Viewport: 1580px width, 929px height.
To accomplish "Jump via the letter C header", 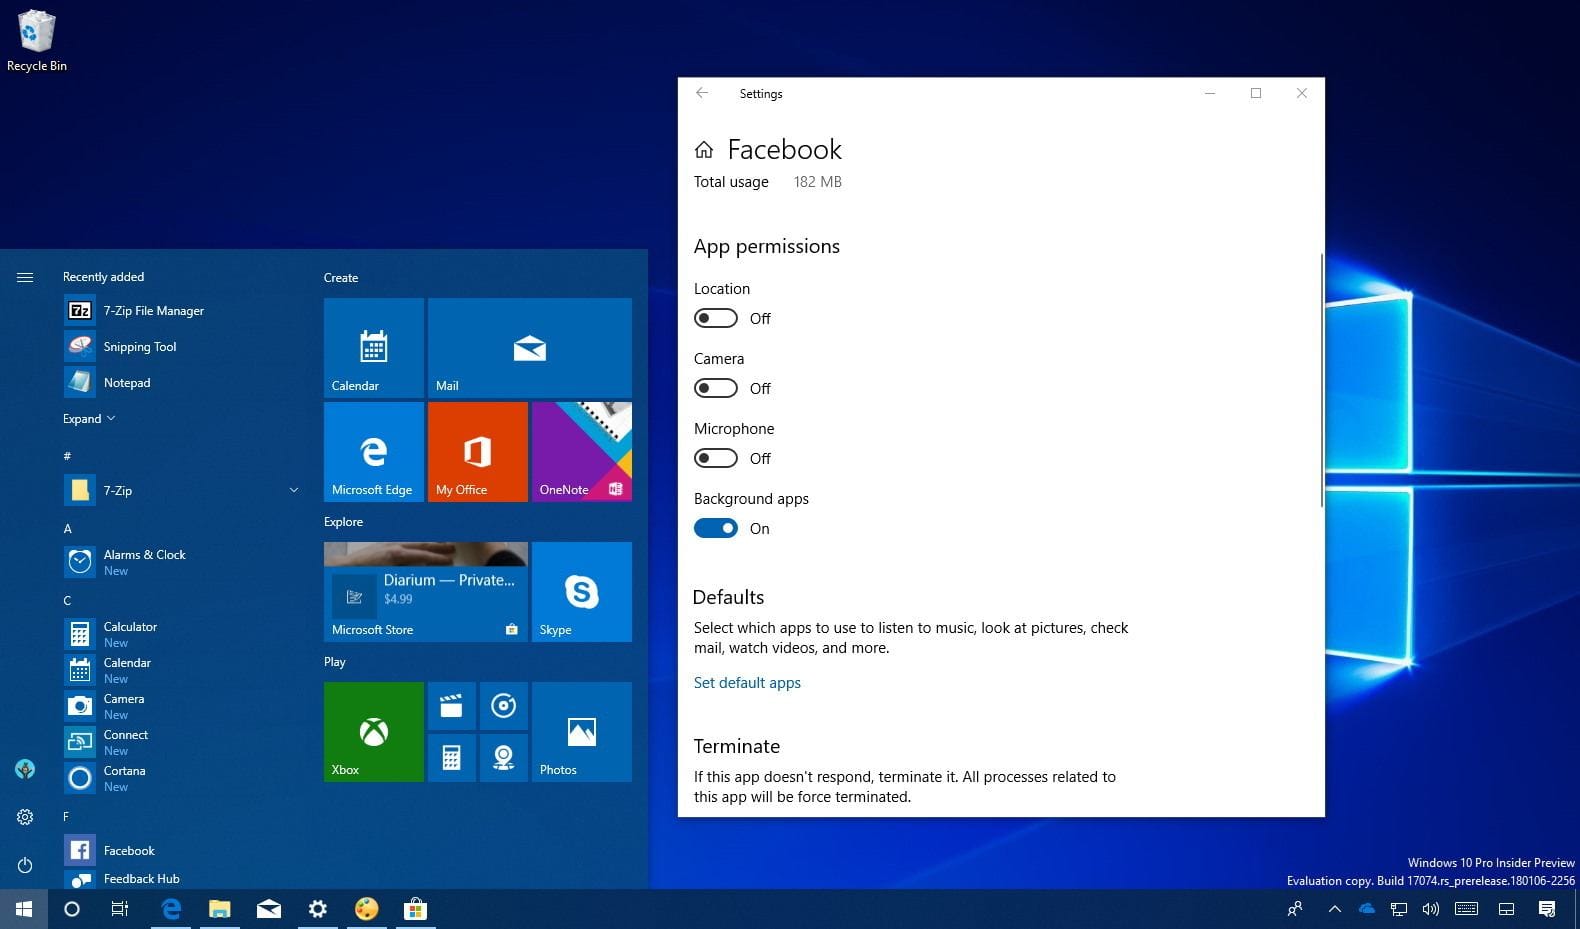I will tap(67, 601).
